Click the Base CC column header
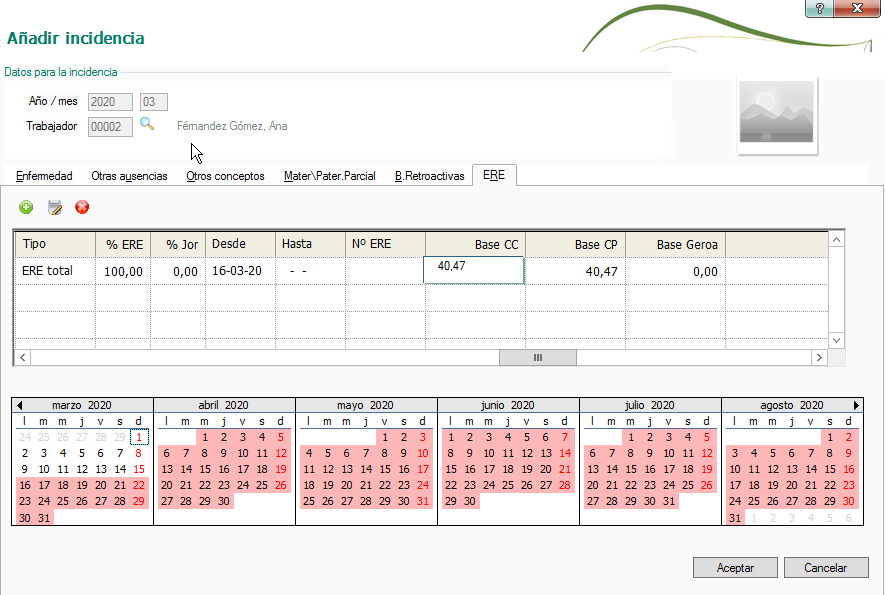Viewport: 885px width, 595px height. pyautogui.click(x=475, y=244)
